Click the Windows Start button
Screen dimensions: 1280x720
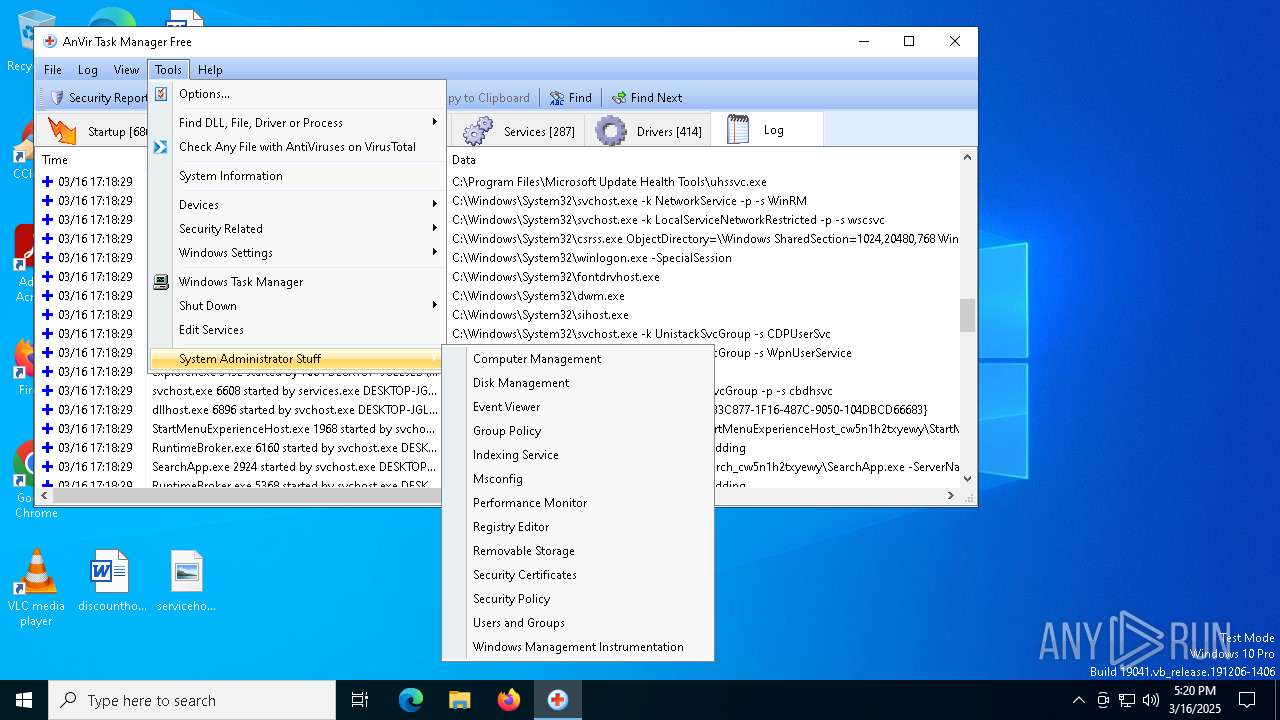pos(24,700)
